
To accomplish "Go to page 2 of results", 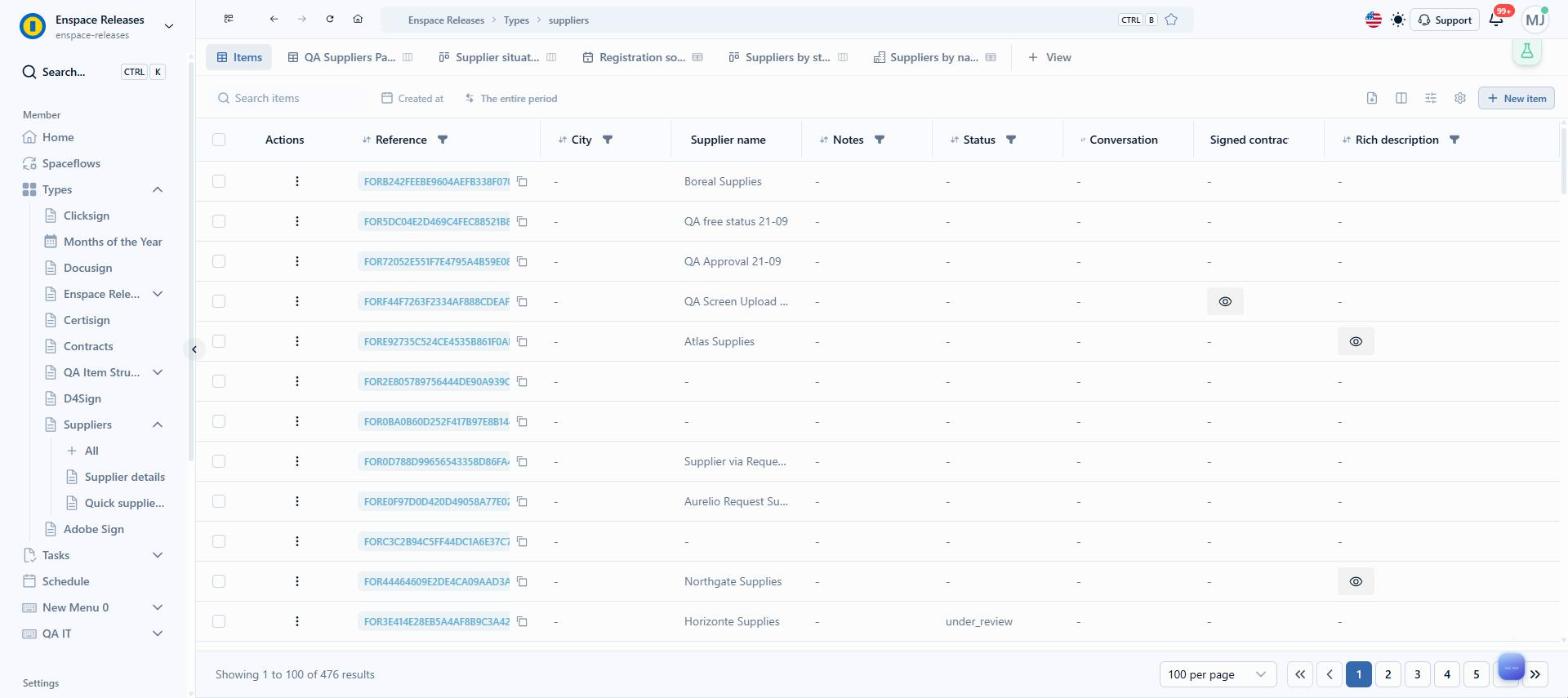I will click(x=1388, y=674).
